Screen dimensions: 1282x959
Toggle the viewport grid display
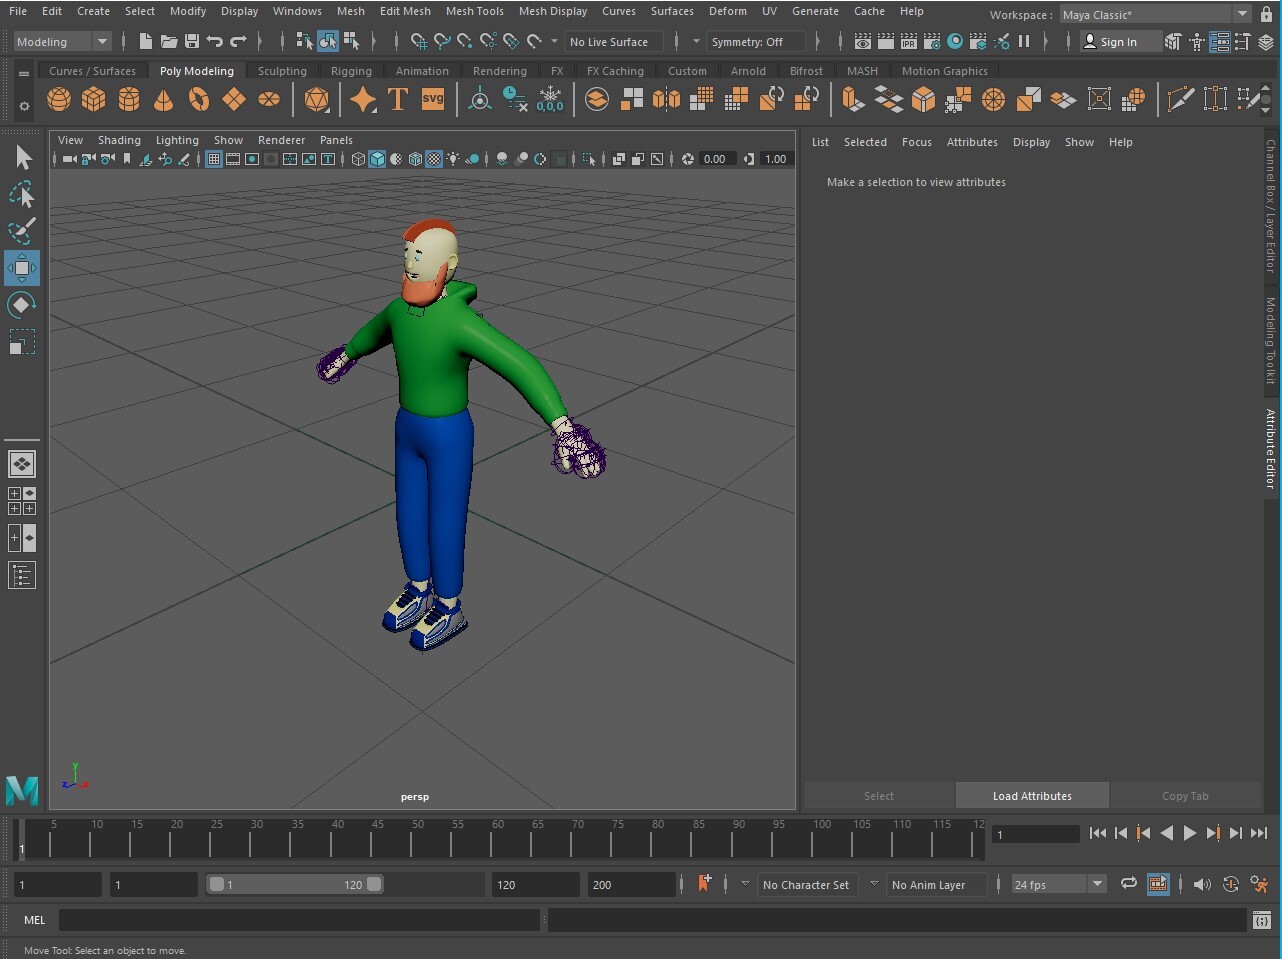(214, 159)
